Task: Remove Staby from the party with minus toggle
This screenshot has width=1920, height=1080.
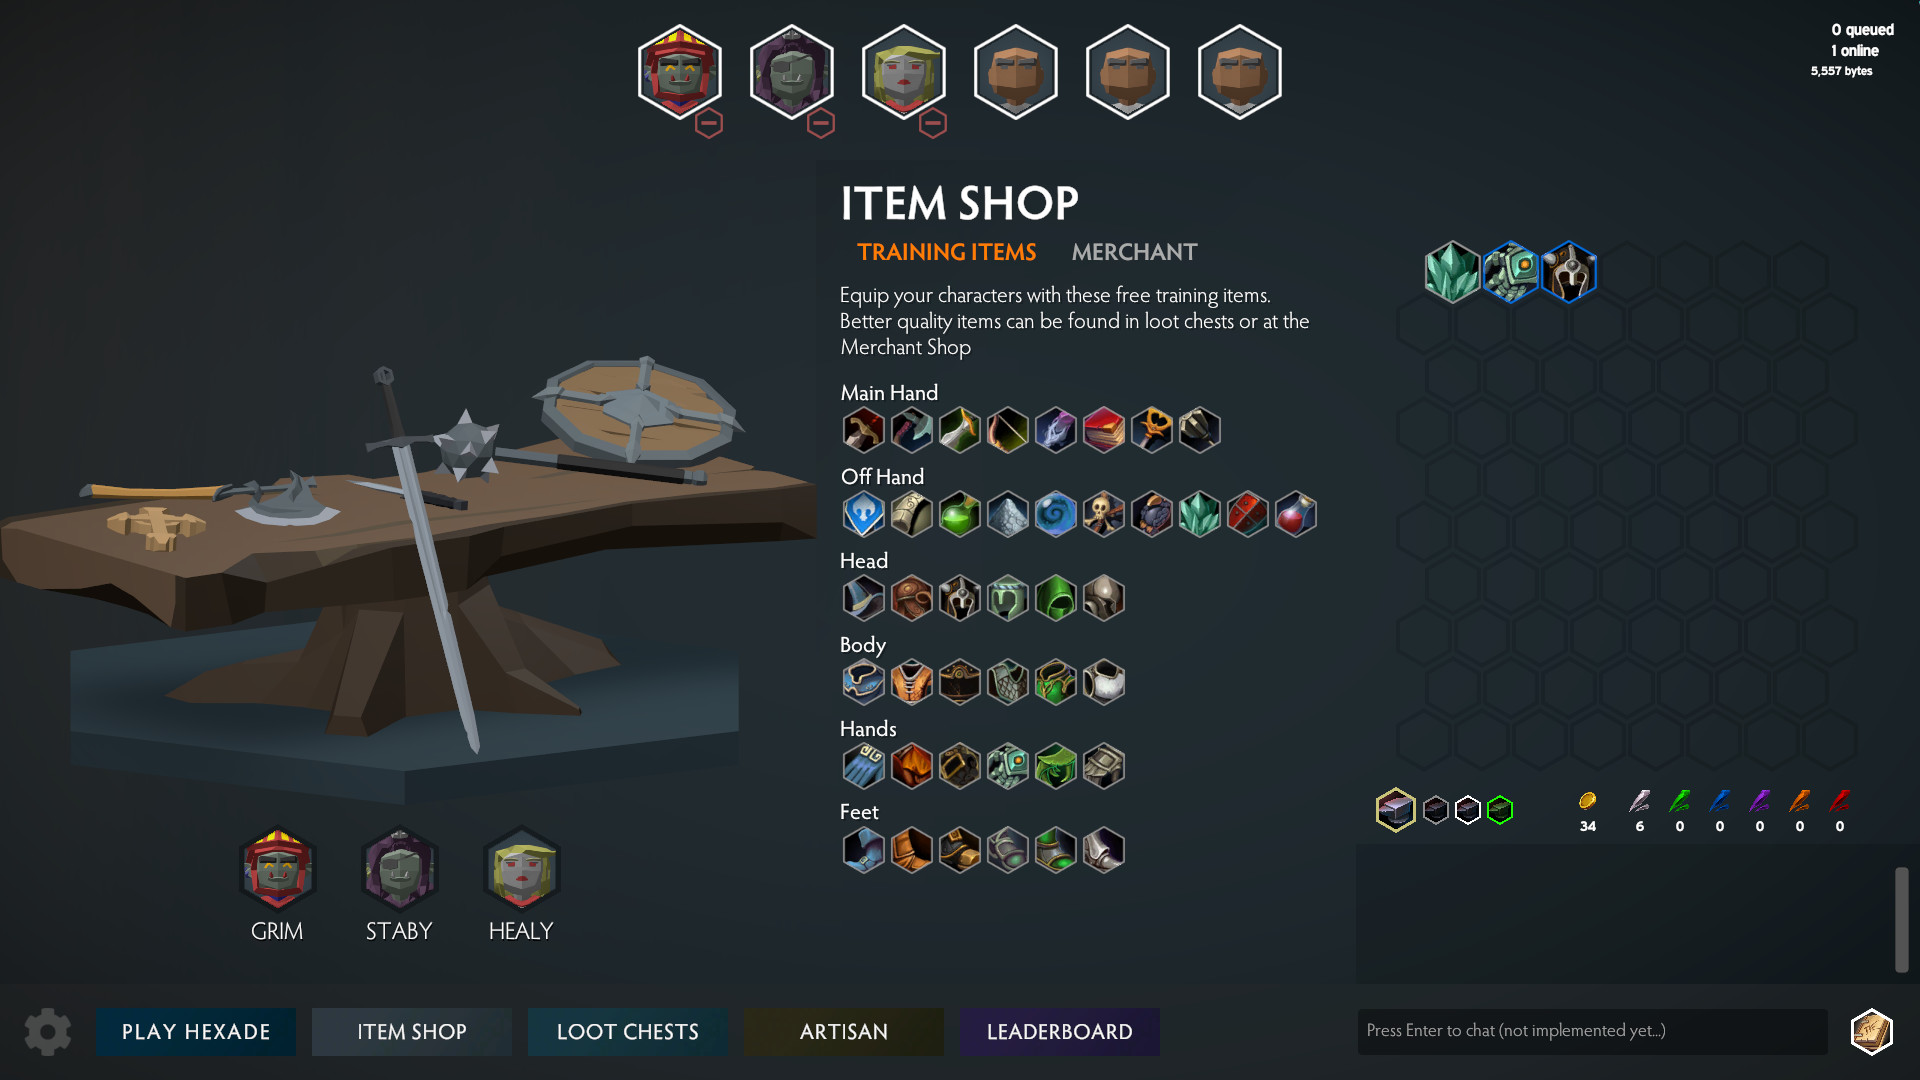Action: [x=821, y=123]
